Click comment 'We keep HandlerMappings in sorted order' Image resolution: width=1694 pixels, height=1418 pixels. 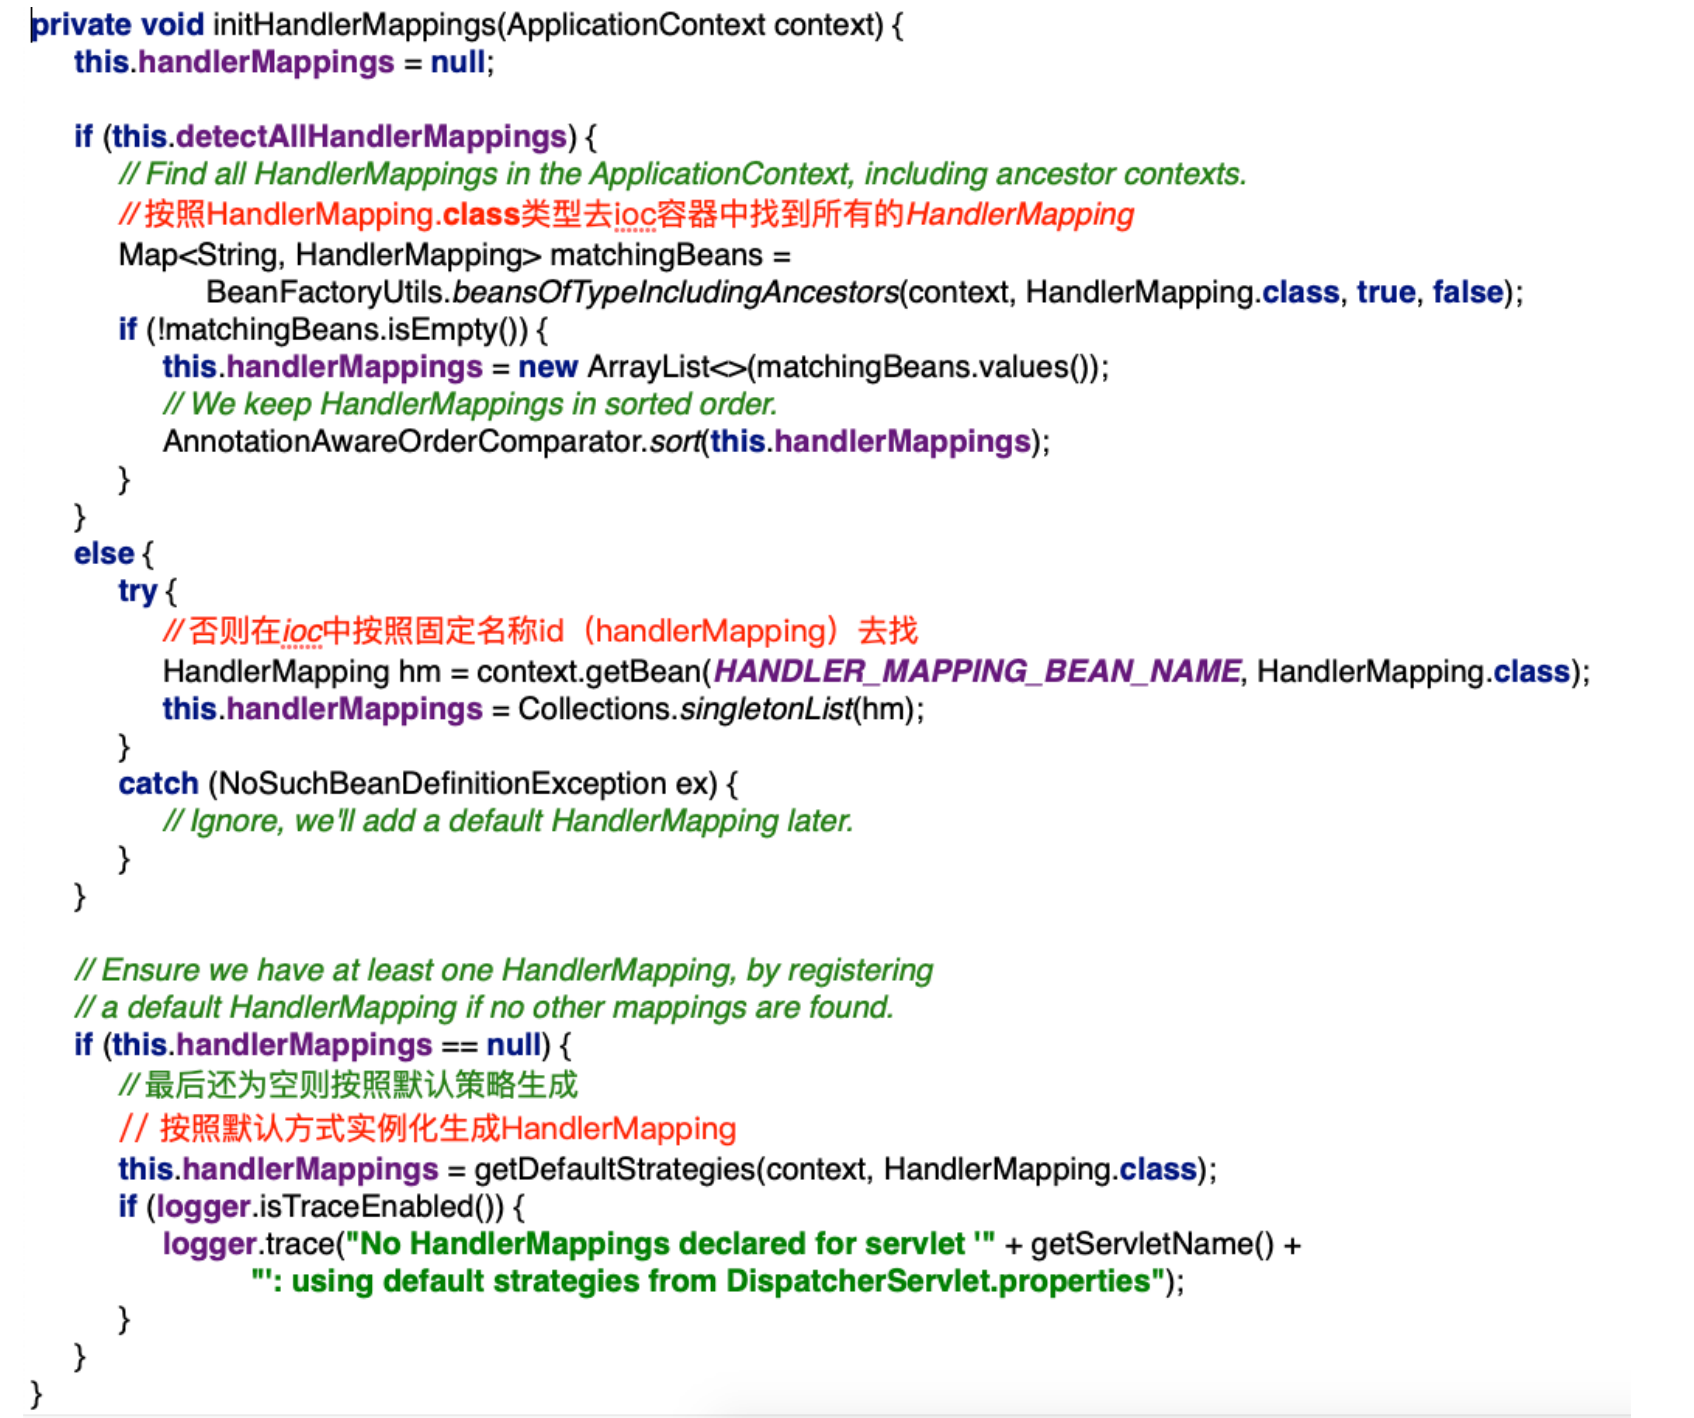tap(470, 404)
